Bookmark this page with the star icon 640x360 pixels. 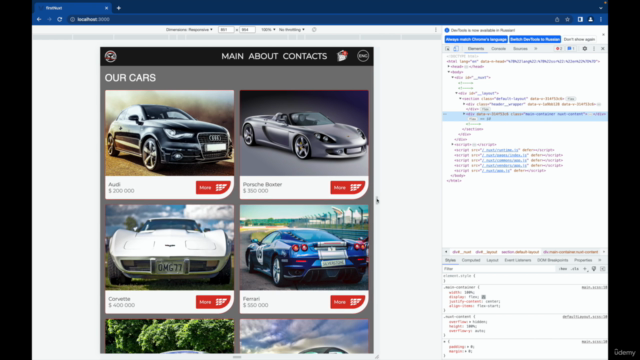coord(567,19)
